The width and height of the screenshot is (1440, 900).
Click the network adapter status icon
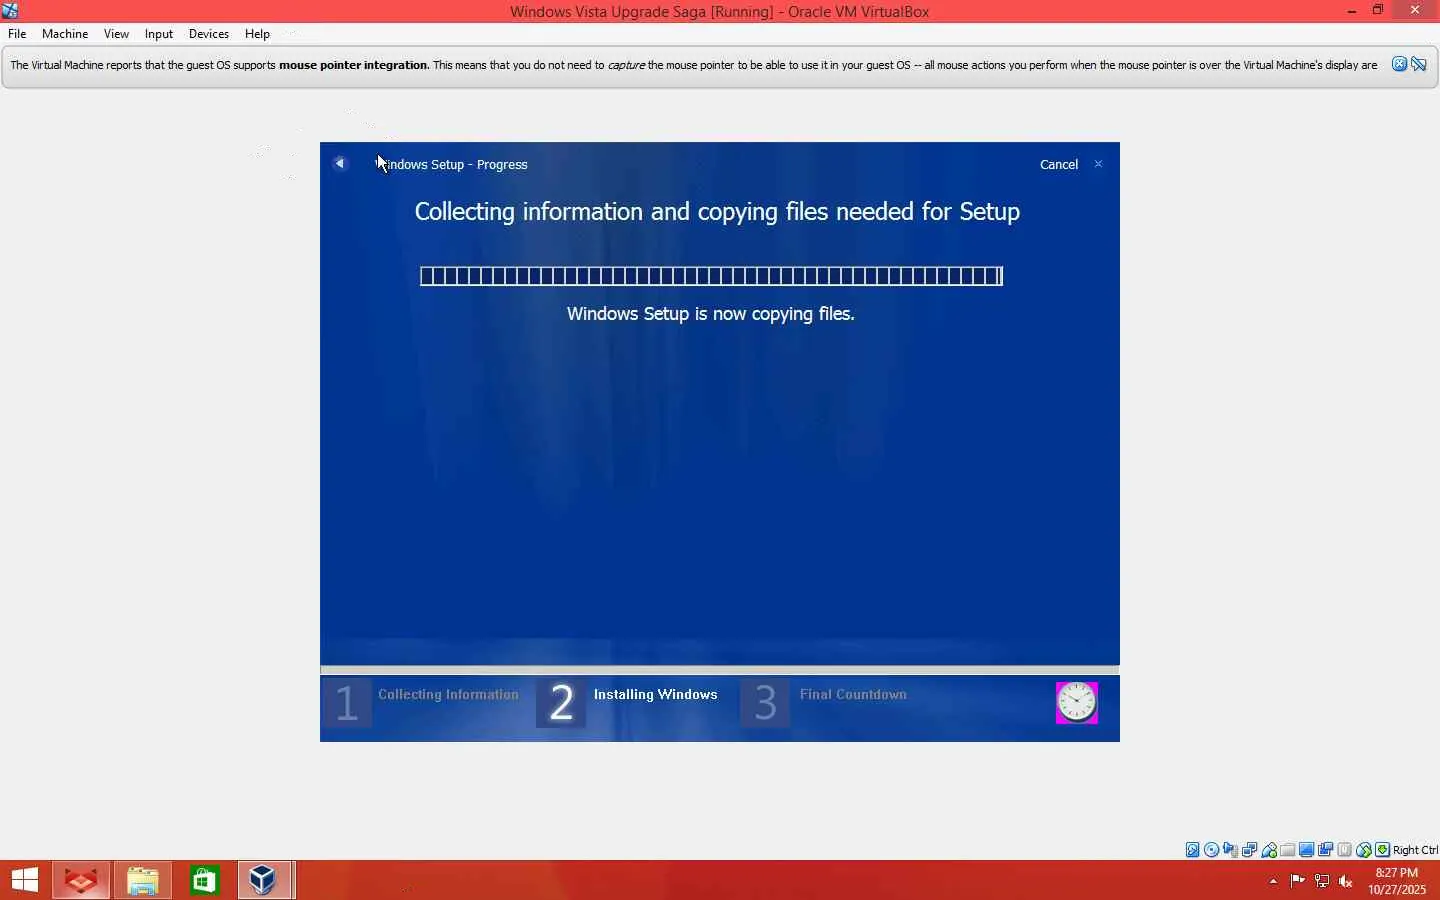[1250, 850]
